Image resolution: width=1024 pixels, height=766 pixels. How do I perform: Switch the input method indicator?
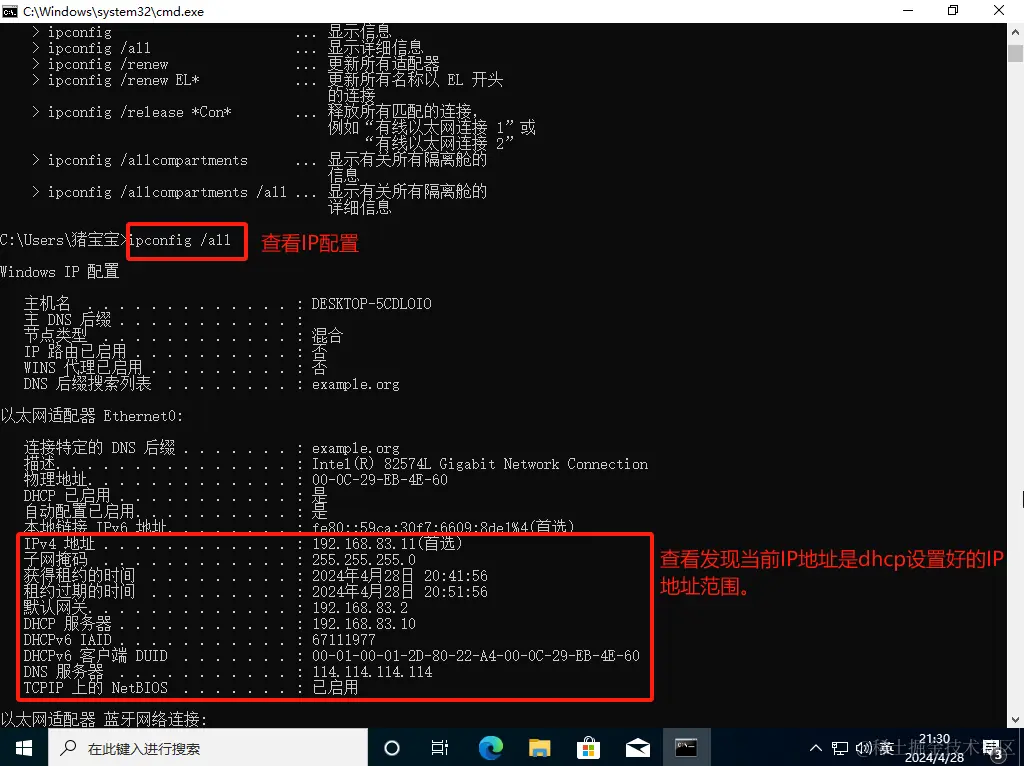(887, 748)
